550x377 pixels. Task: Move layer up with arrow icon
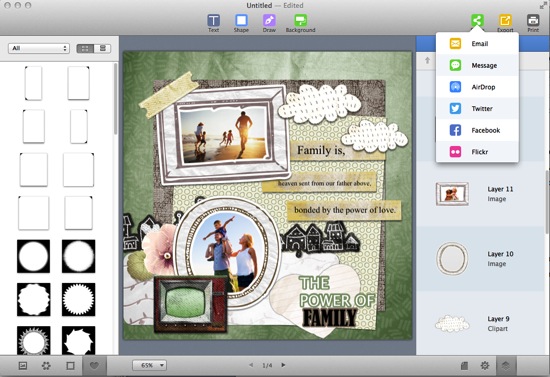pos(427,60)
